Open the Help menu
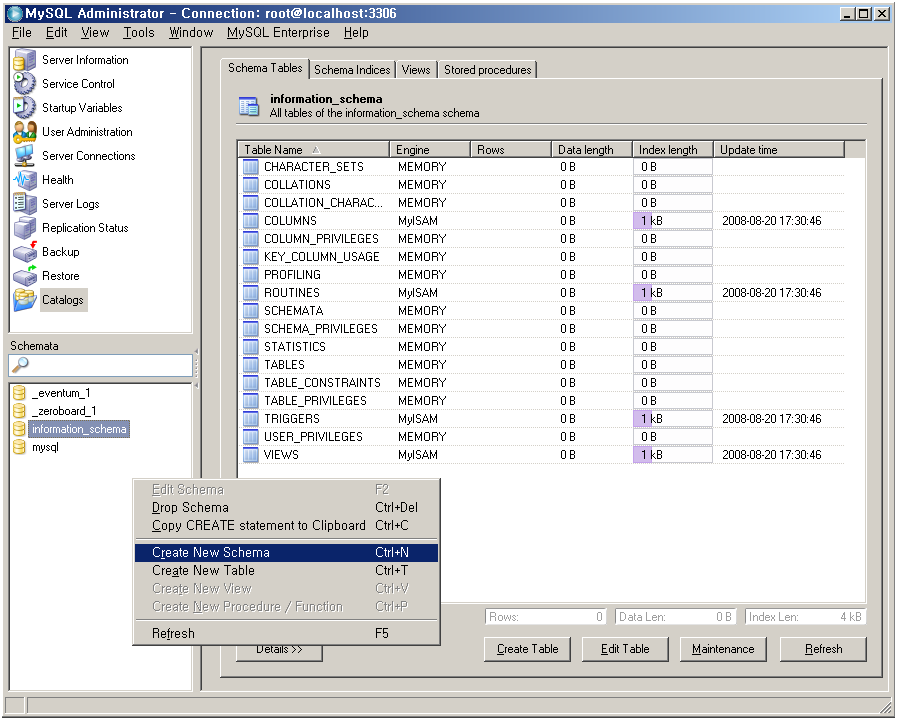 (356, 33)
